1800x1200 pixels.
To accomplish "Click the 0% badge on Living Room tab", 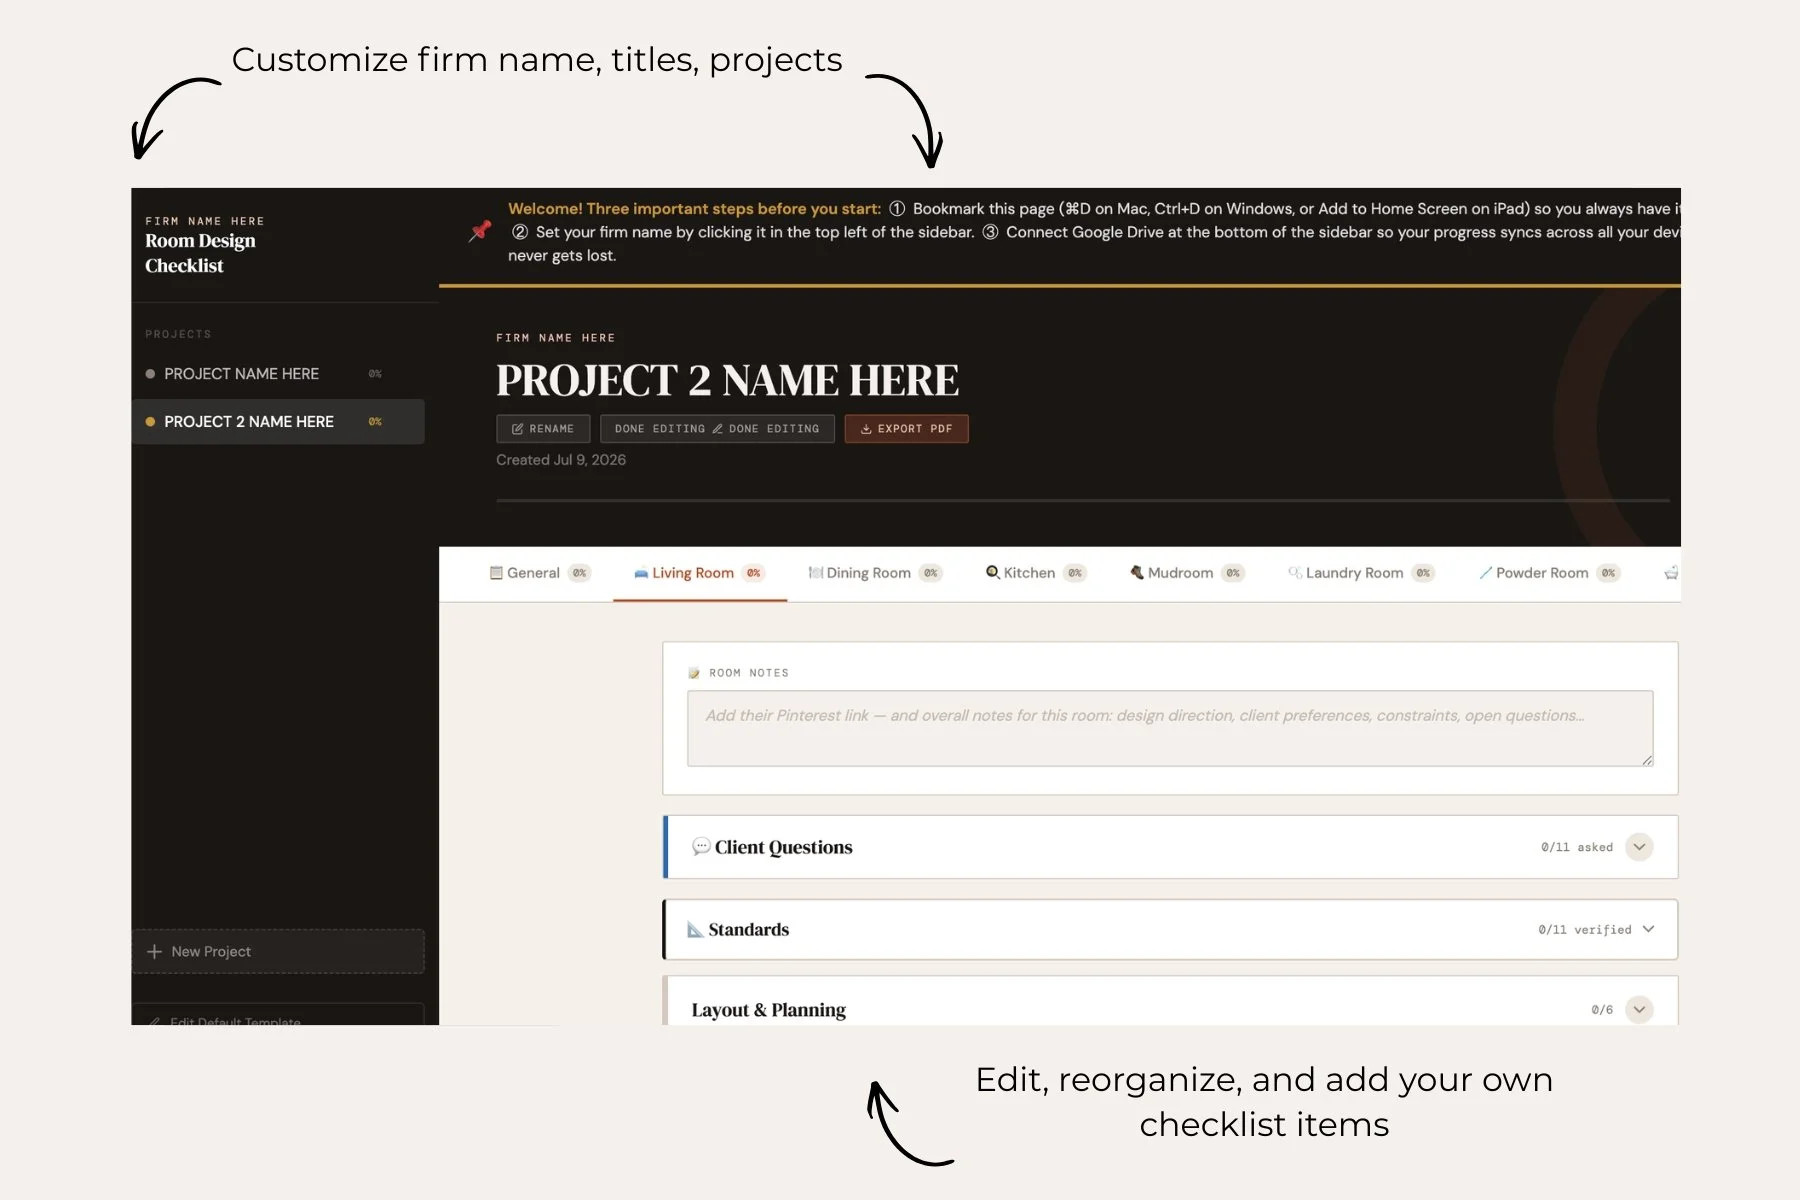I will point(754,573).
